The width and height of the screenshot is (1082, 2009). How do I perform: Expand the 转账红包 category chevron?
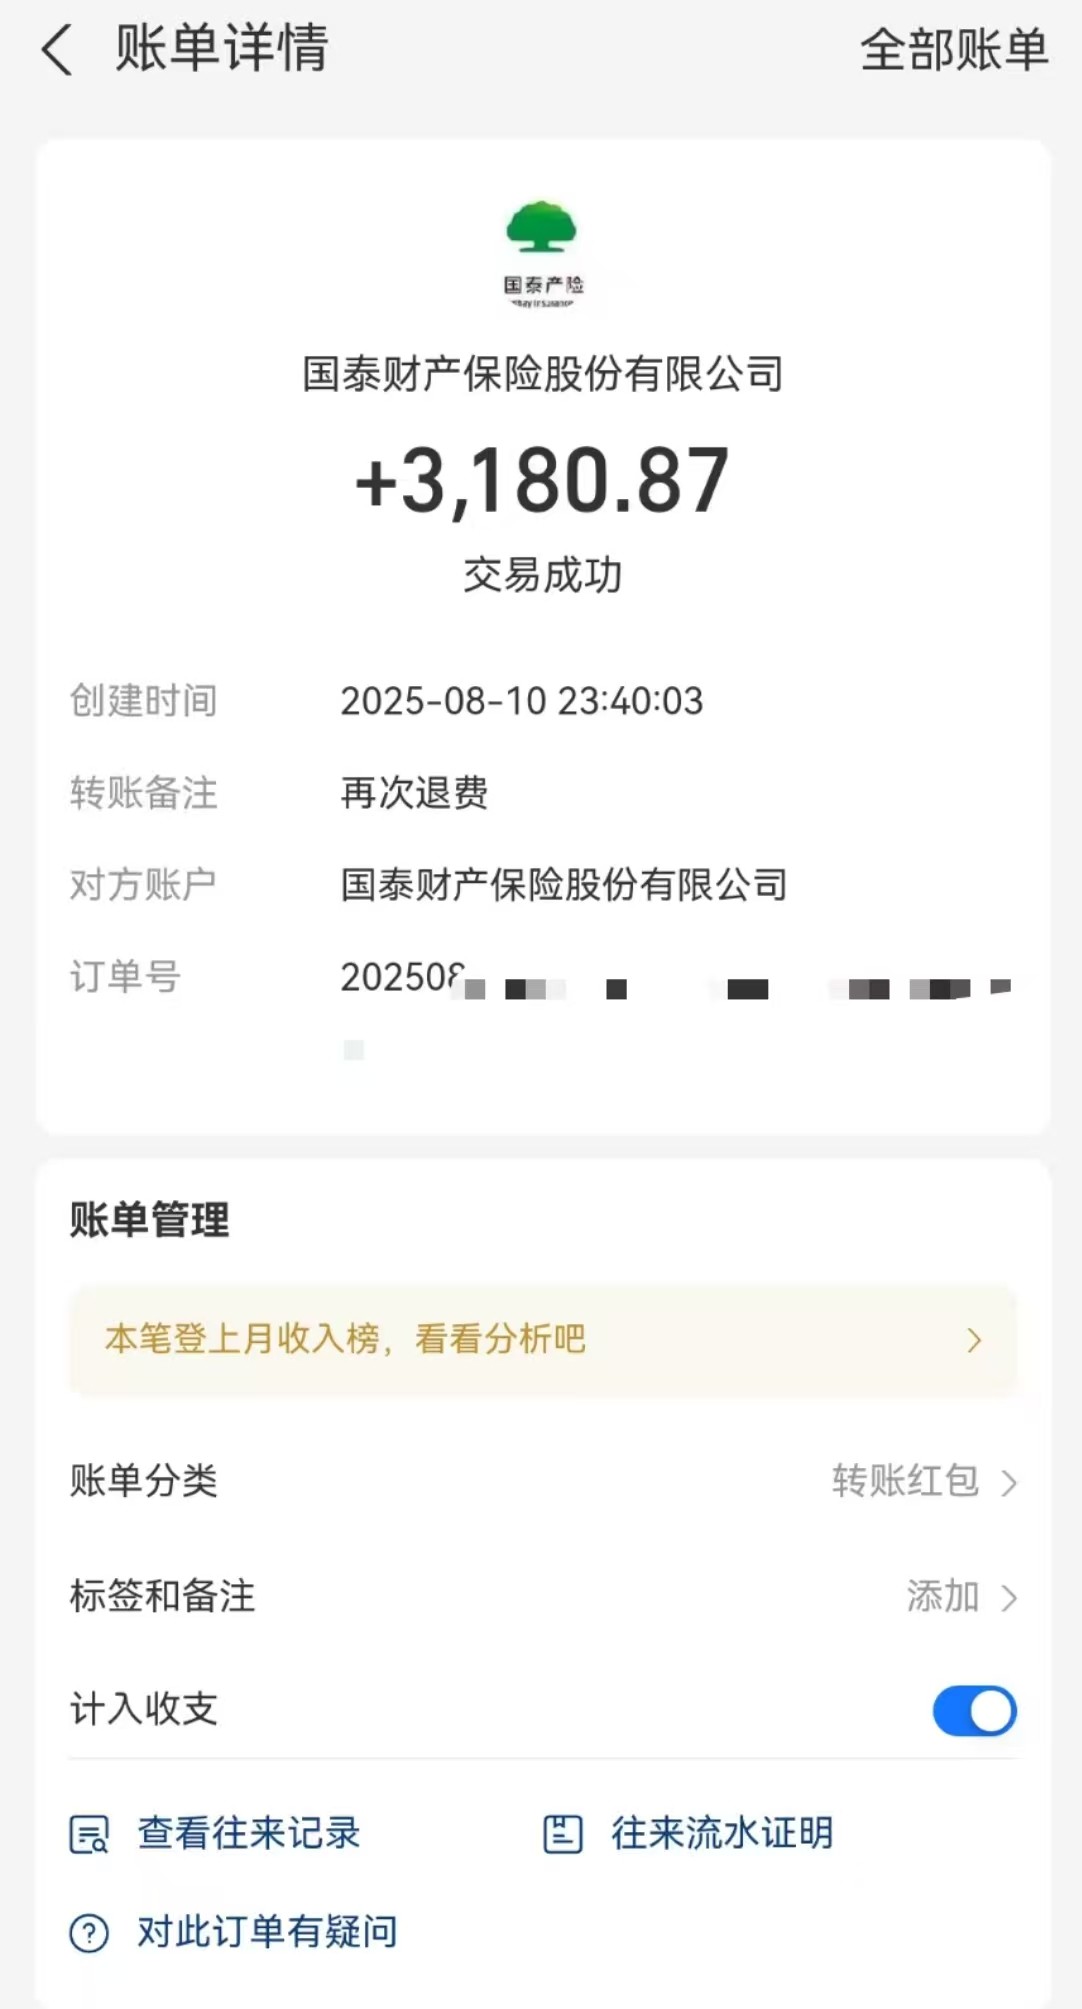click(1009, 1482)
